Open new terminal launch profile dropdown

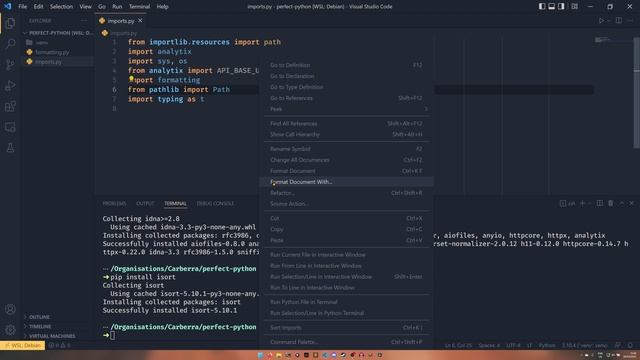point(589,203)
